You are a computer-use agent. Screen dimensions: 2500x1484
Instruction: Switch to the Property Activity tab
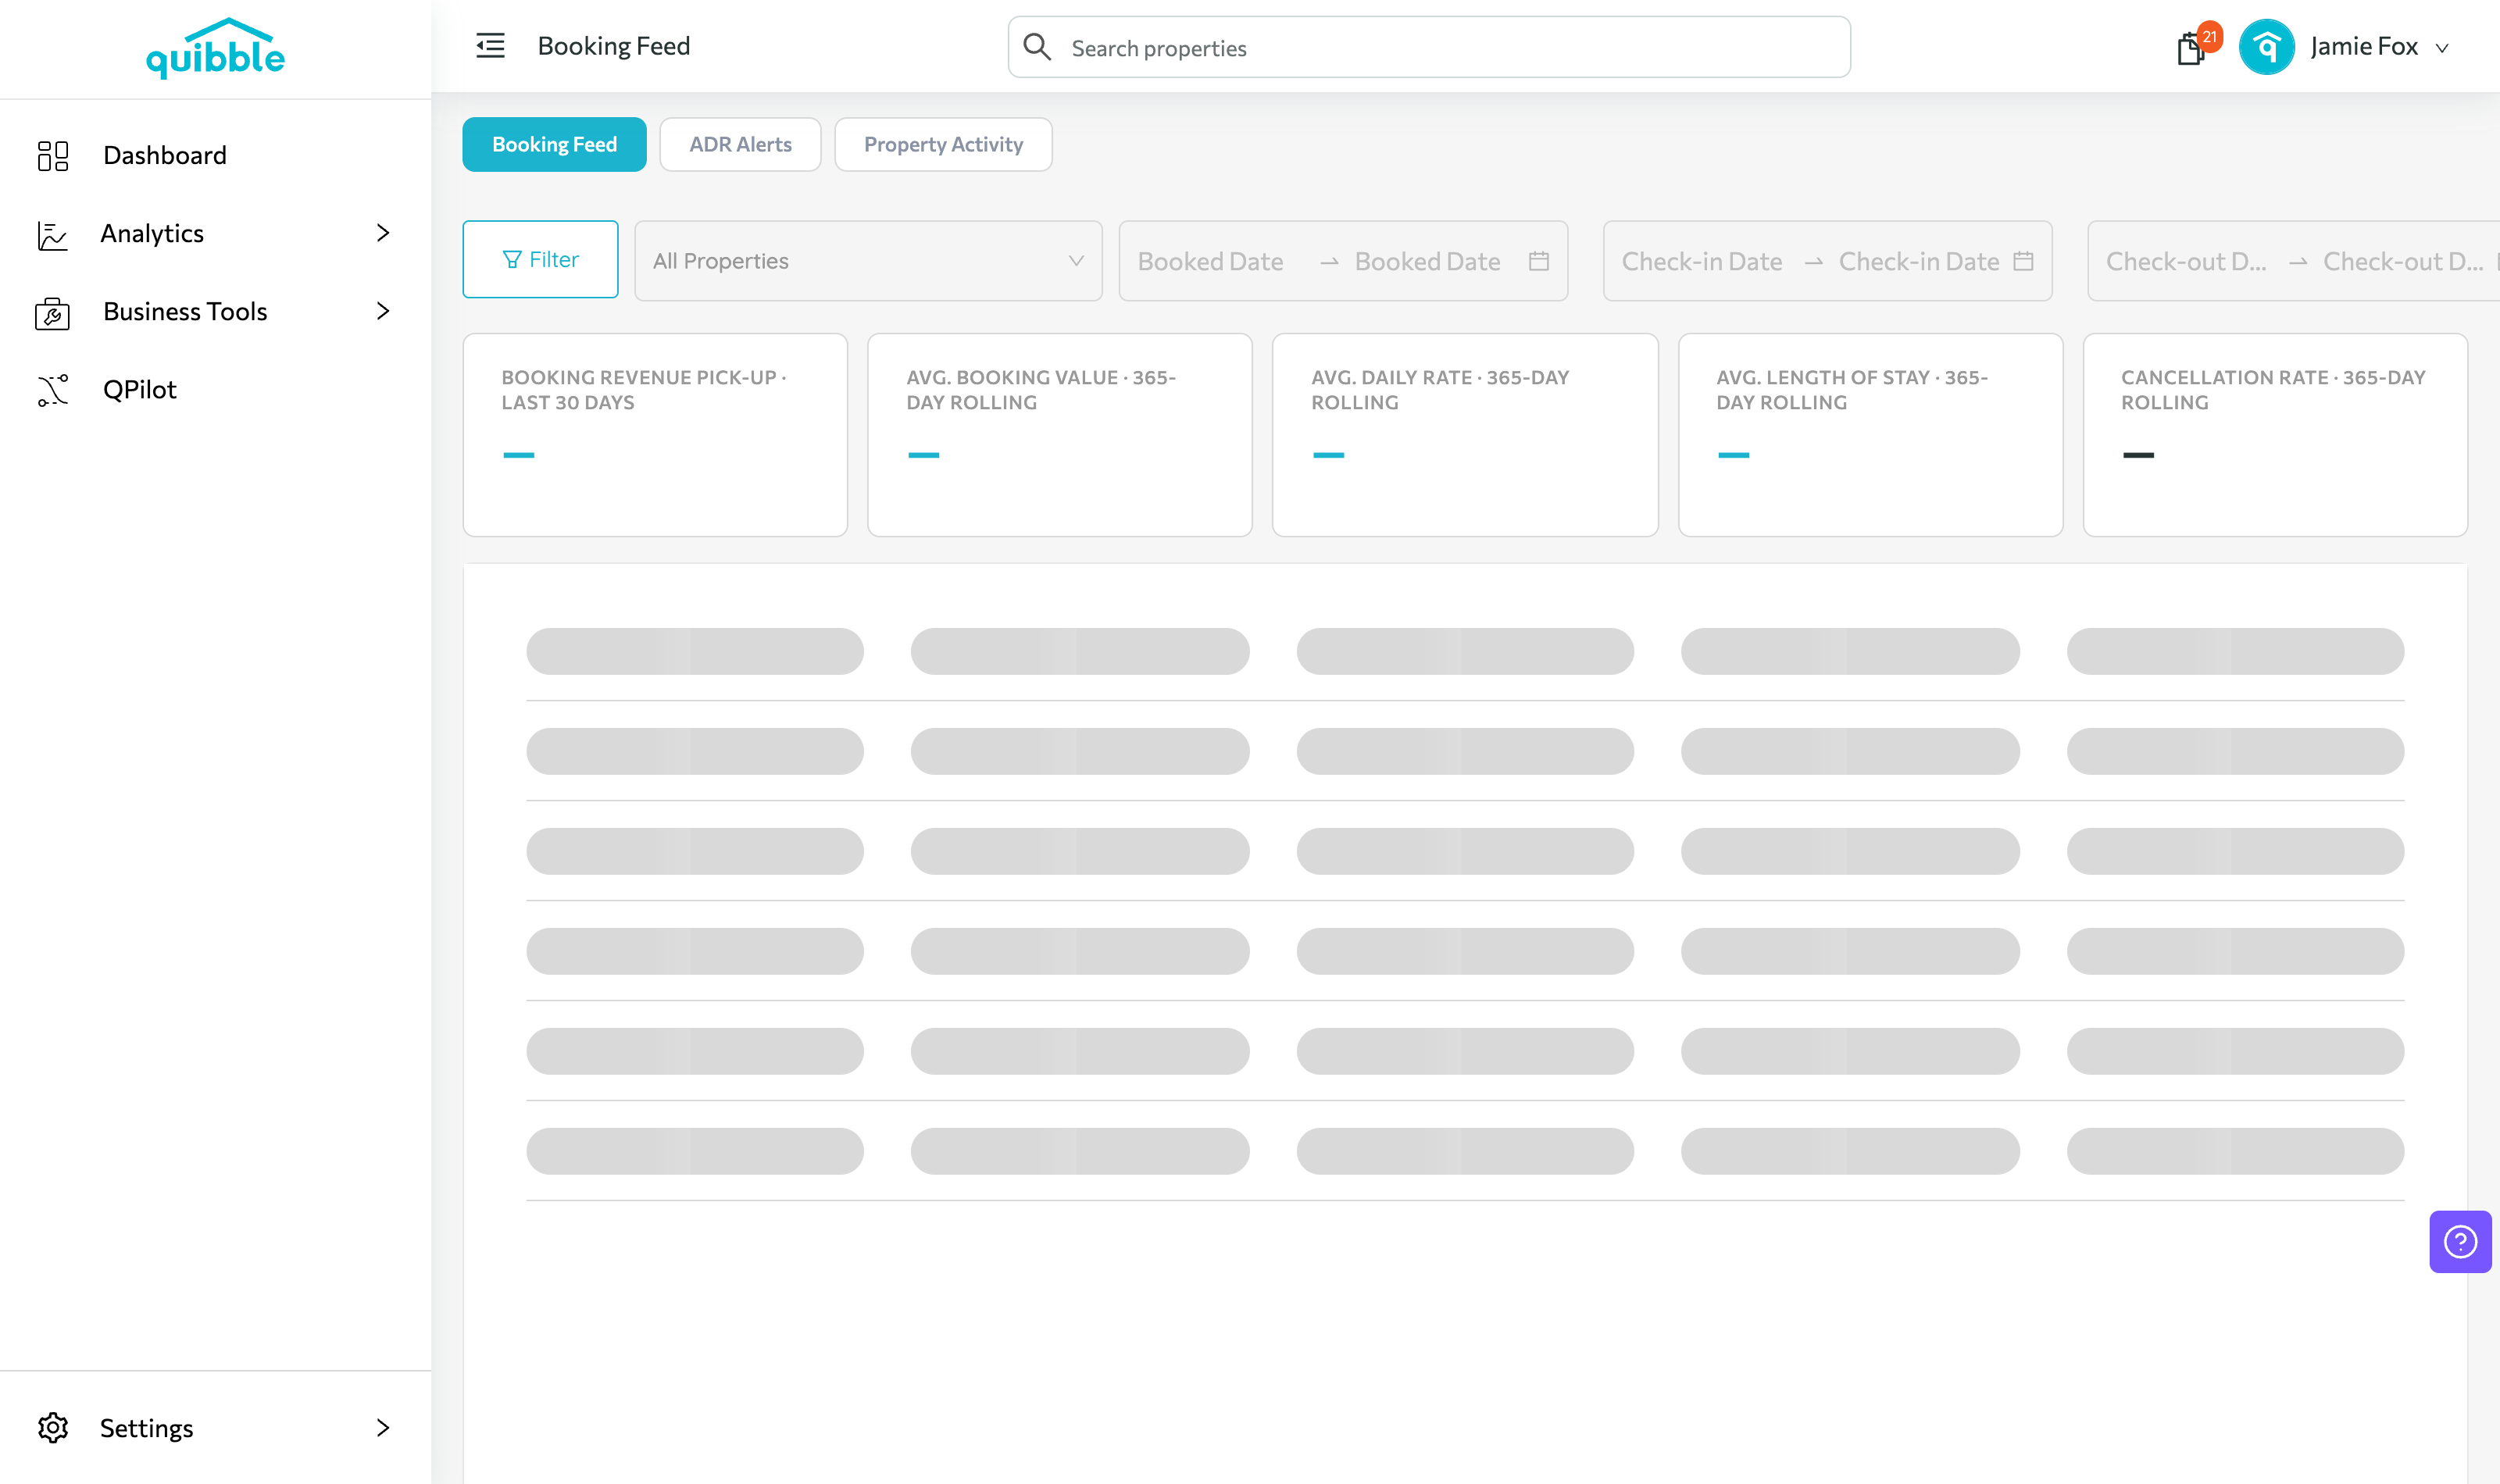tap(943, 144)
